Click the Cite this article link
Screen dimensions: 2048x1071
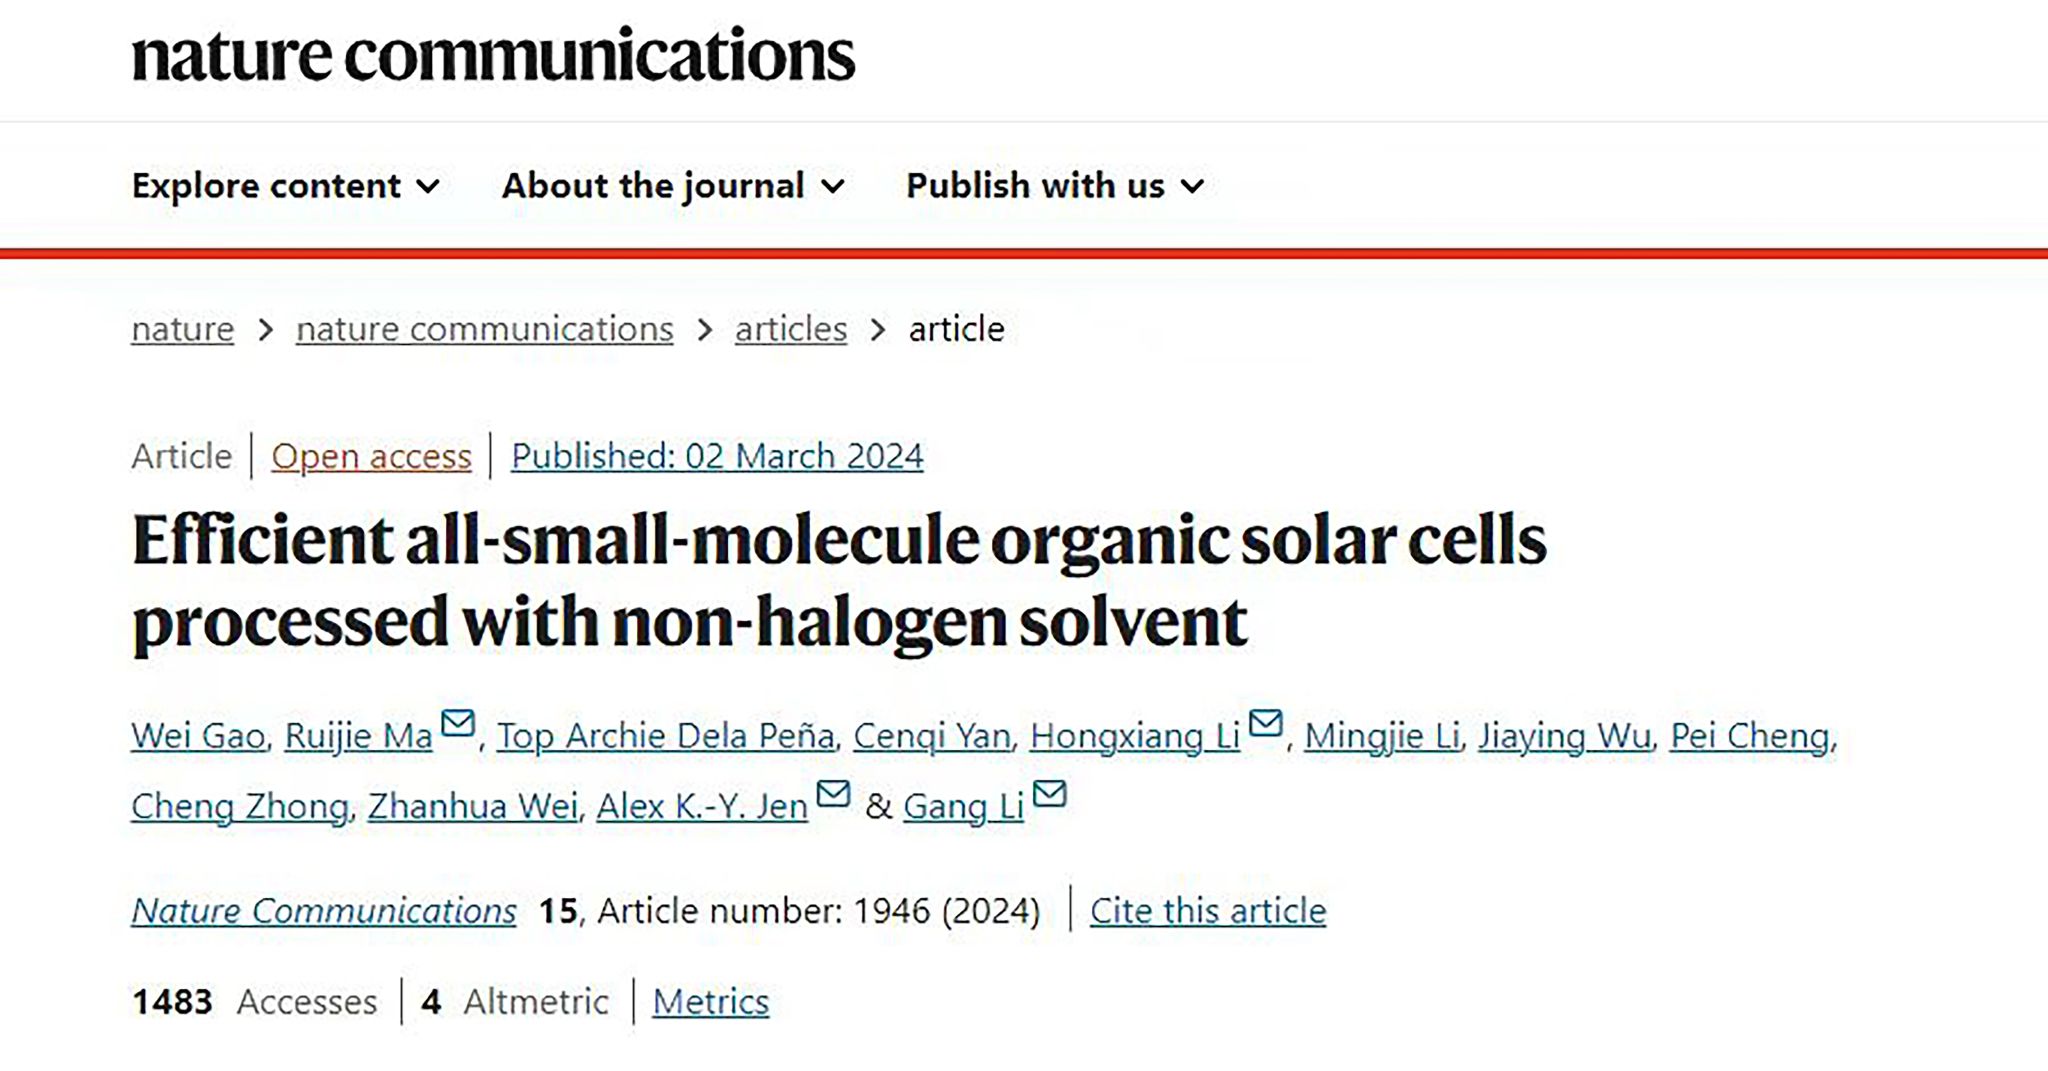click(1207, 911)
